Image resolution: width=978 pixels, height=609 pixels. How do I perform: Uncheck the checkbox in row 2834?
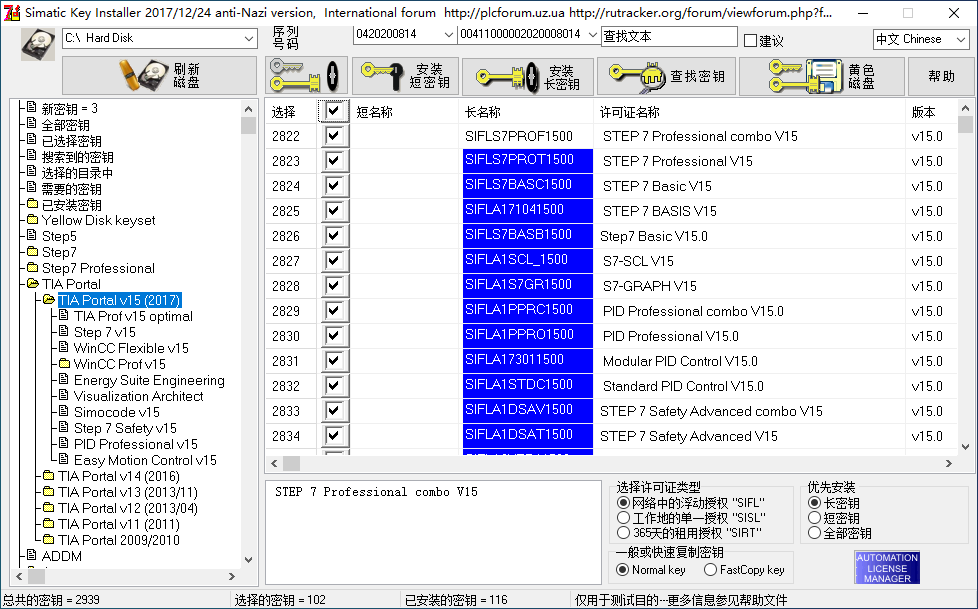click(x=334, y=435)
